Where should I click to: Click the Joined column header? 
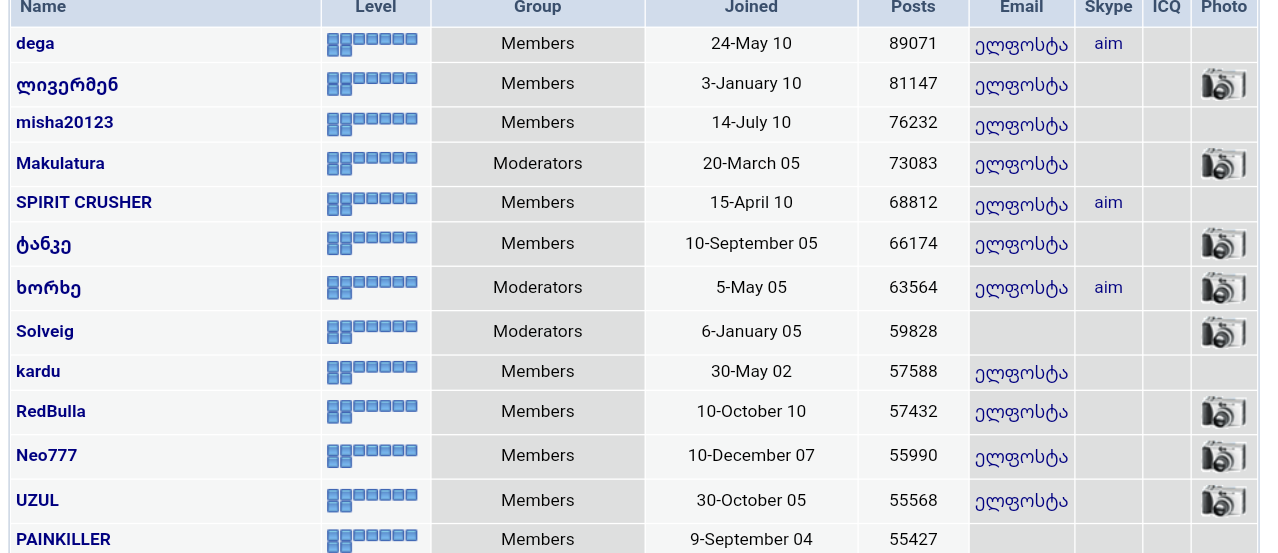(x=751, y=8)
